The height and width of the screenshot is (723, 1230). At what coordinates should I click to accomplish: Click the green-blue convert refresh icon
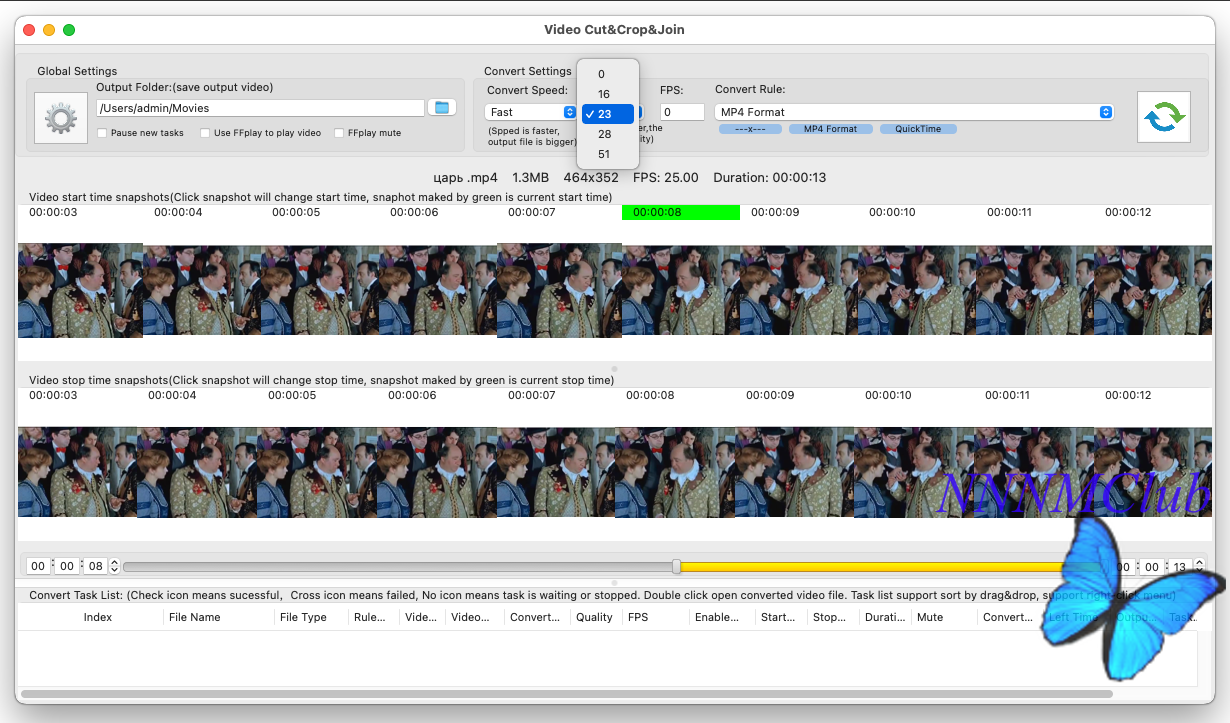pos(1164,118)
